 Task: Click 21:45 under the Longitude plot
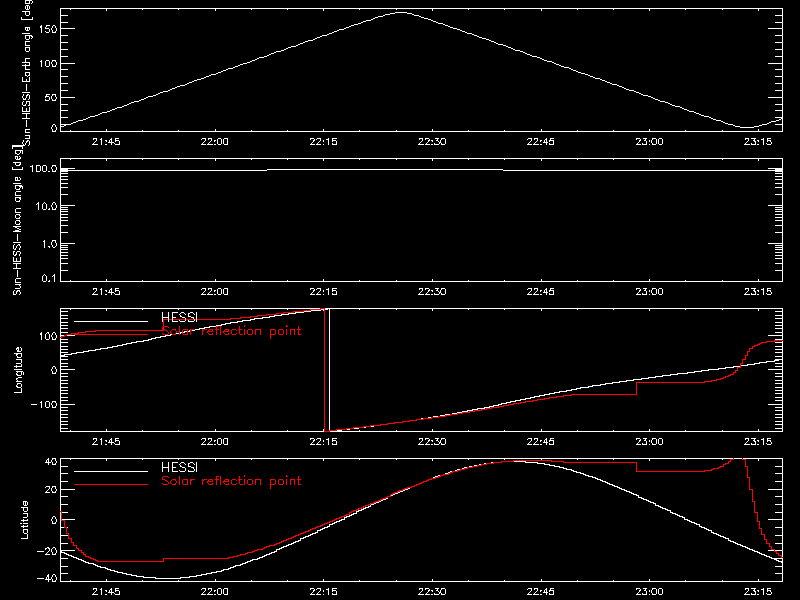(x=106, y=442)
